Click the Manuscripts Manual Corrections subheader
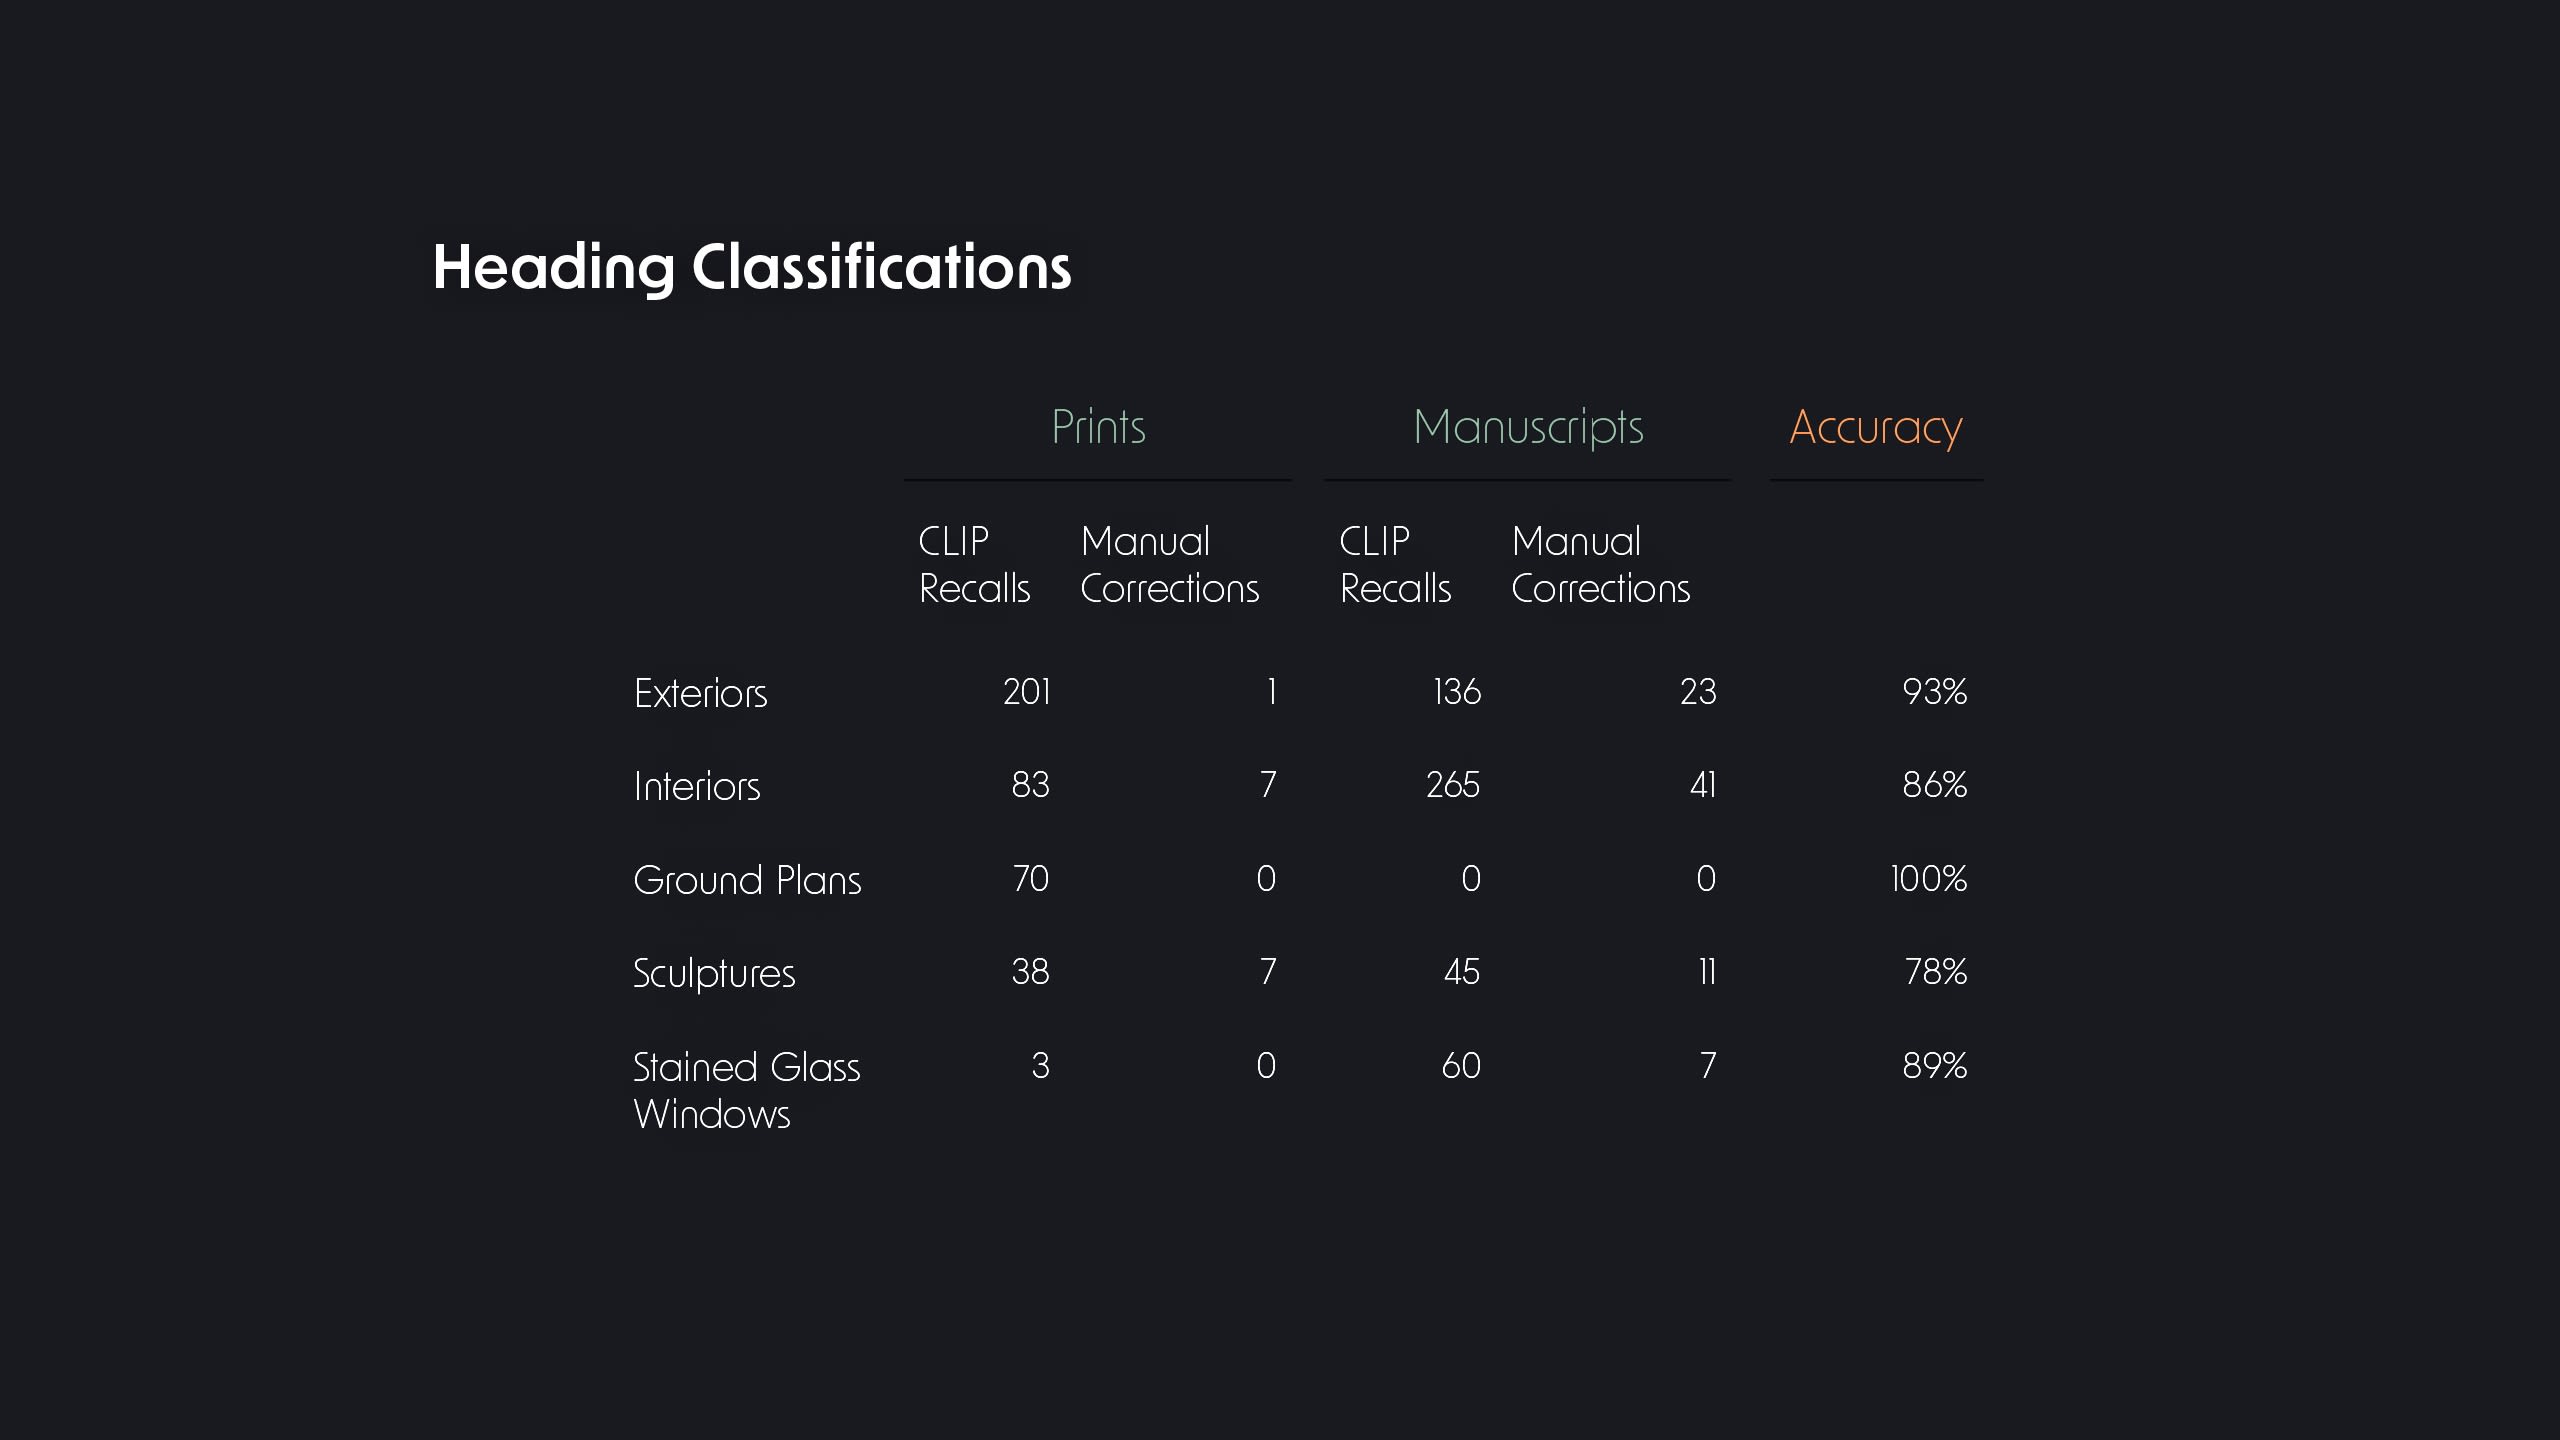 (x=1600, y=565)
